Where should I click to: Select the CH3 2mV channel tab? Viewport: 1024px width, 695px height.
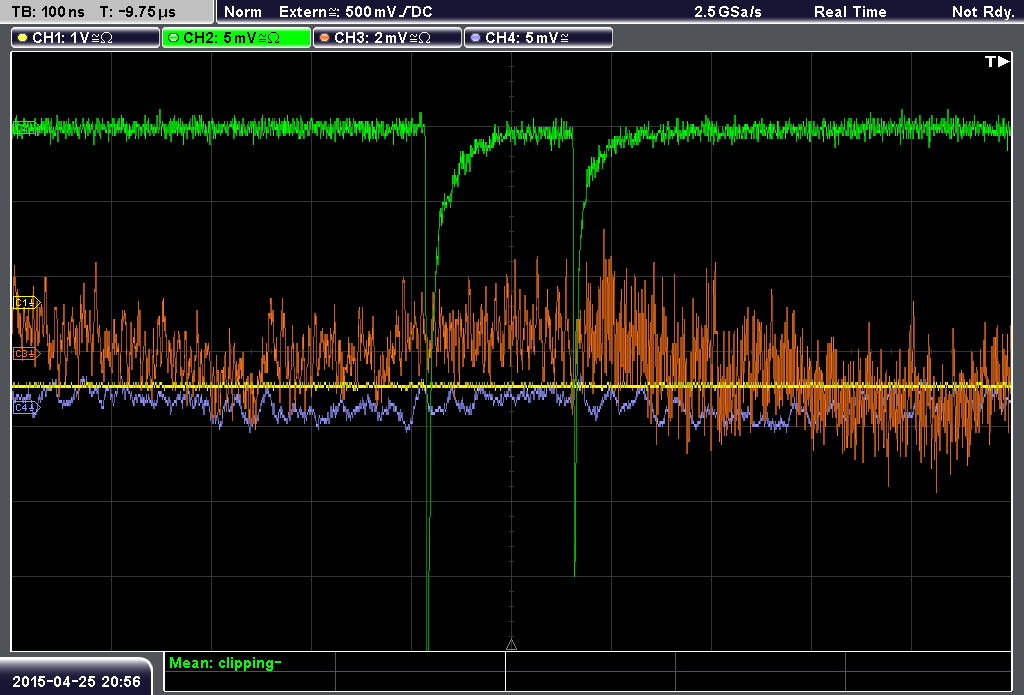pos(387,38)
